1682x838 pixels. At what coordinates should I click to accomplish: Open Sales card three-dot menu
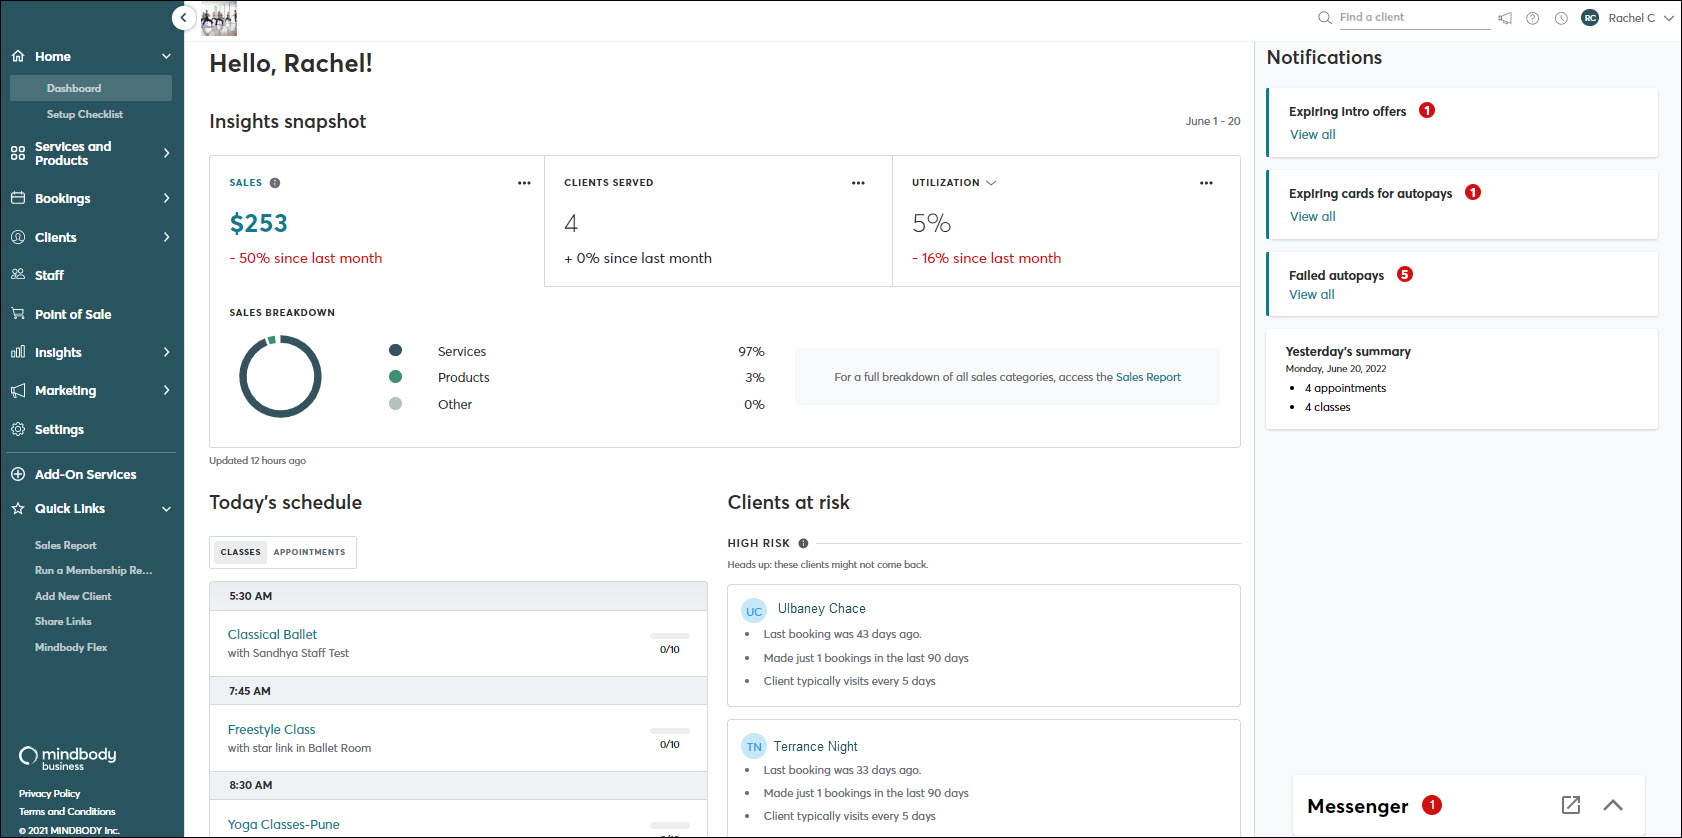pyautogui.click(x=524, y=183)
